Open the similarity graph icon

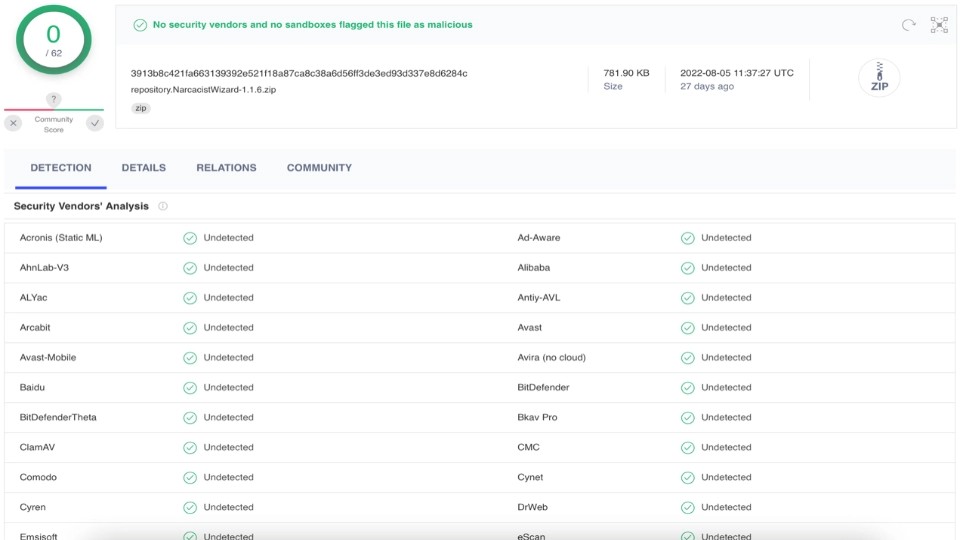click(939, 24)
